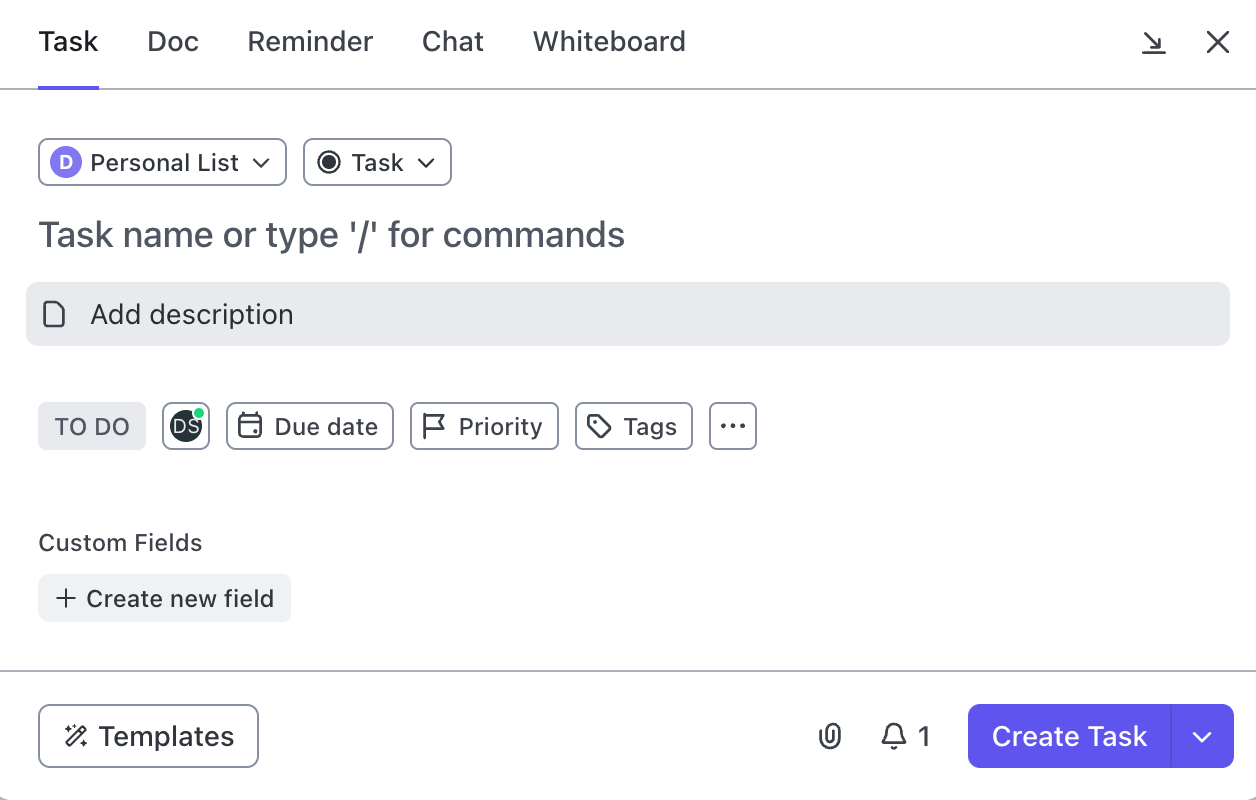The image size is (1256, 800).
Task: Click the document icon beside Add description
Action: (x=54, y=315)
